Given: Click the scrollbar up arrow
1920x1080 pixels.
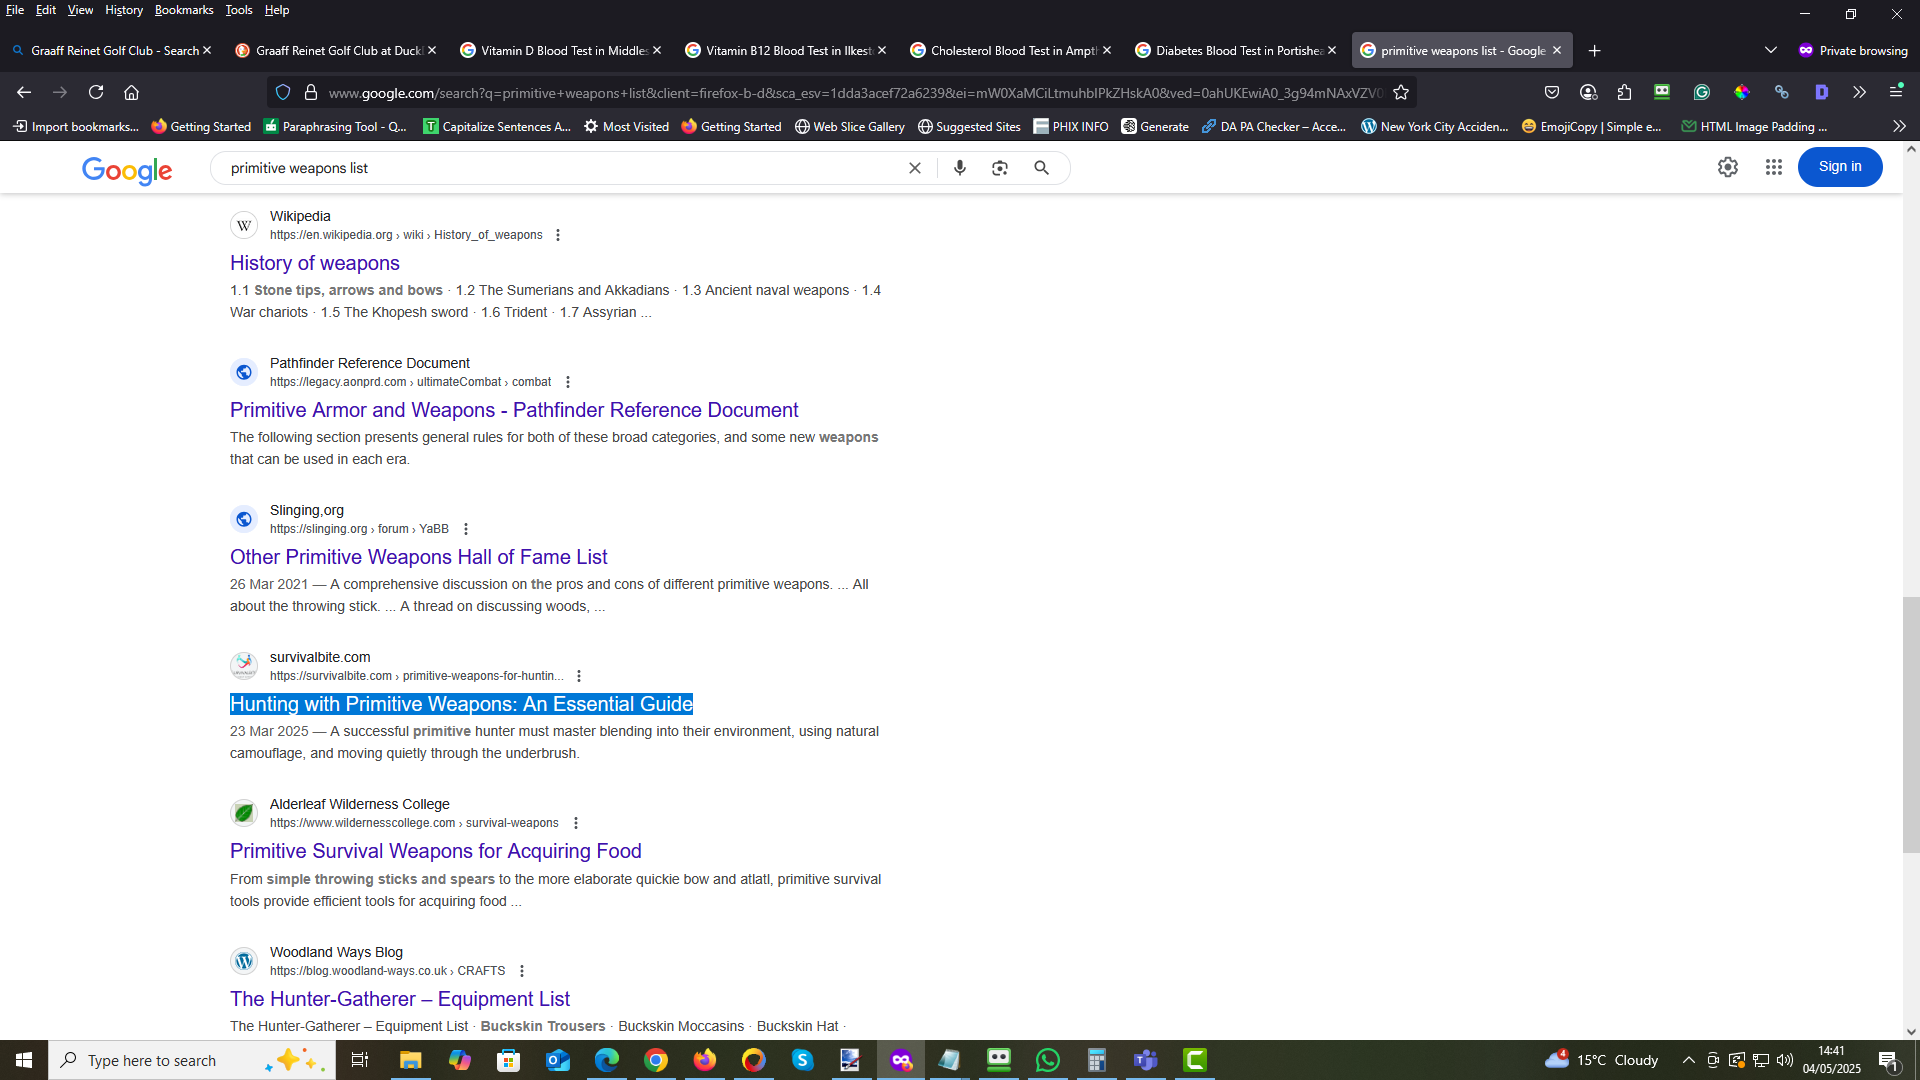Looking at the screenshot, I should (x=1911, y=149).
